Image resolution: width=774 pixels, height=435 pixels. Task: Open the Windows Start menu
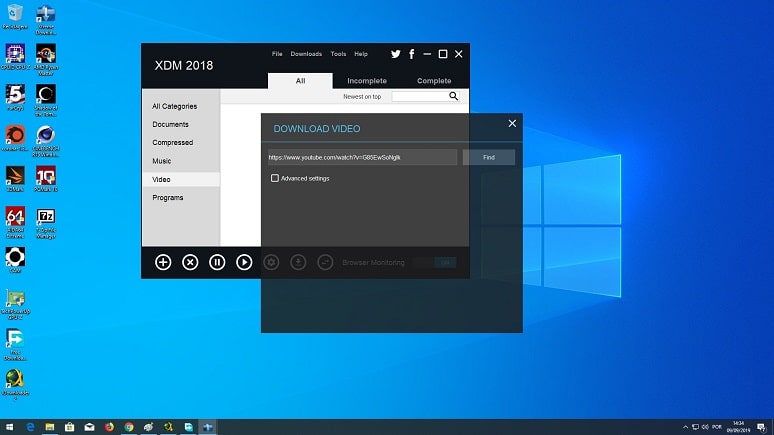coord(10,426)
